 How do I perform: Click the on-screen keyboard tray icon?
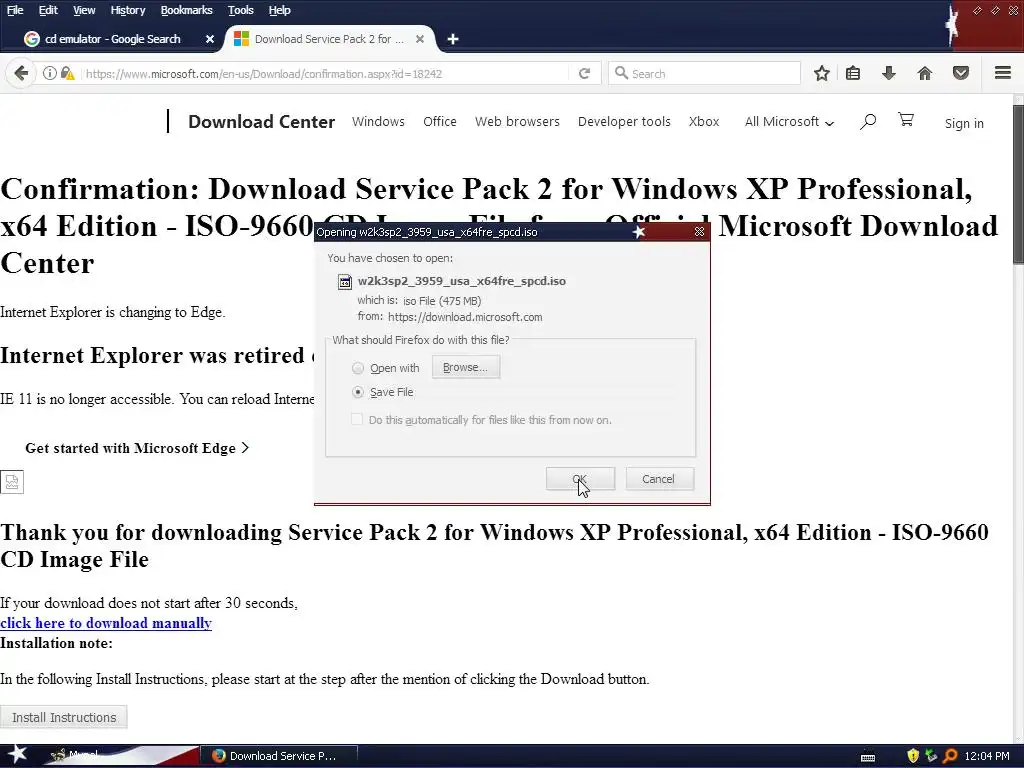[868, 757]
